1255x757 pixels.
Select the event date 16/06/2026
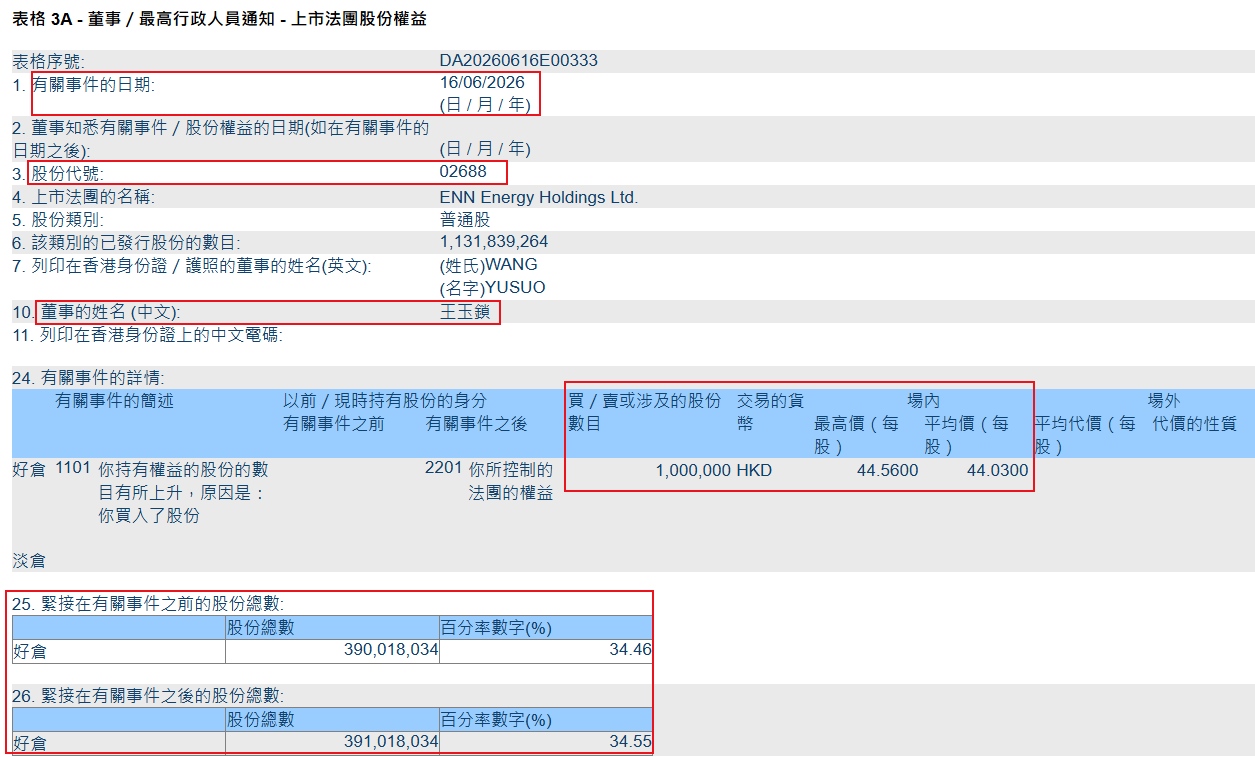click(482, 83)
